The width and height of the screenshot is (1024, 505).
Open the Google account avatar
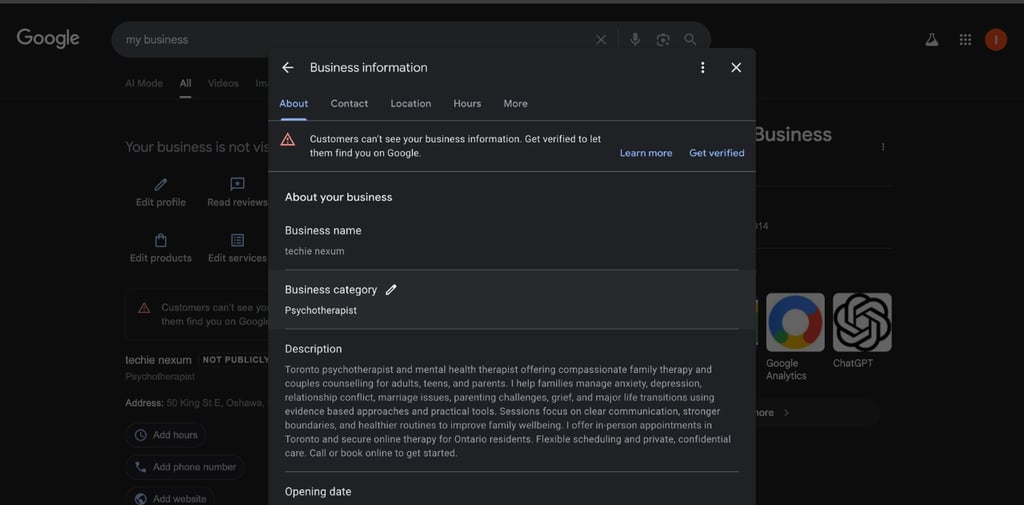pos(996,40)
